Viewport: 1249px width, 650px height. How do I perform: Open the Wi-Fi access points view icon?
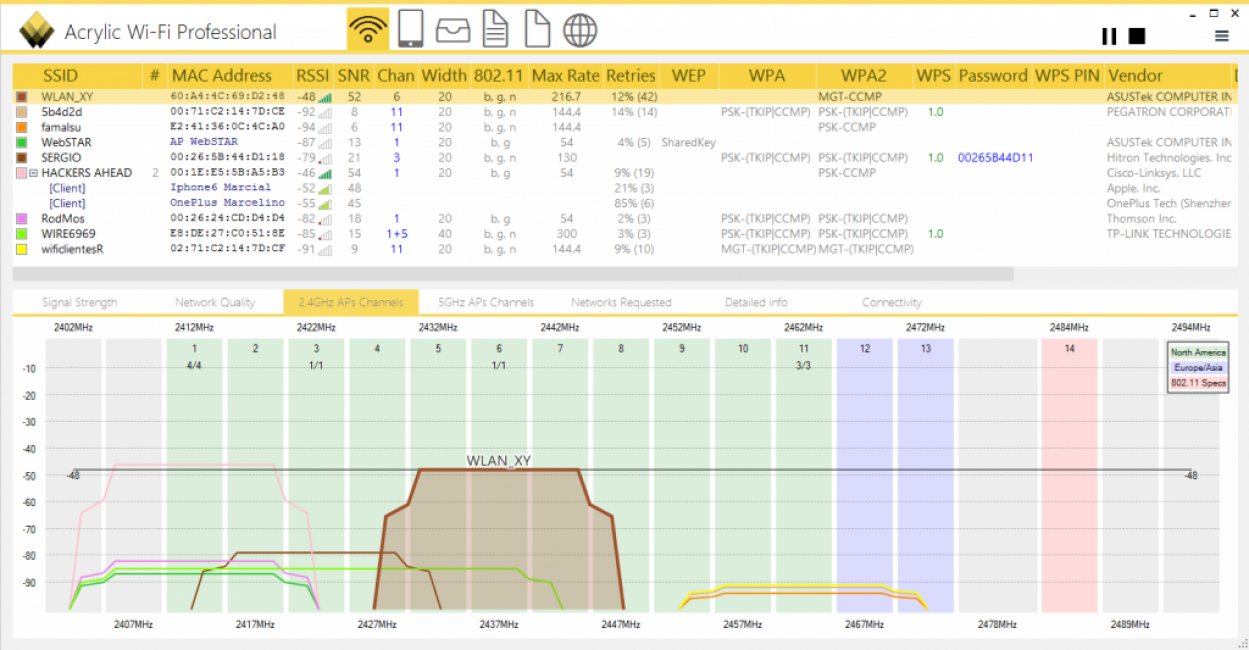tap(368, 29)
